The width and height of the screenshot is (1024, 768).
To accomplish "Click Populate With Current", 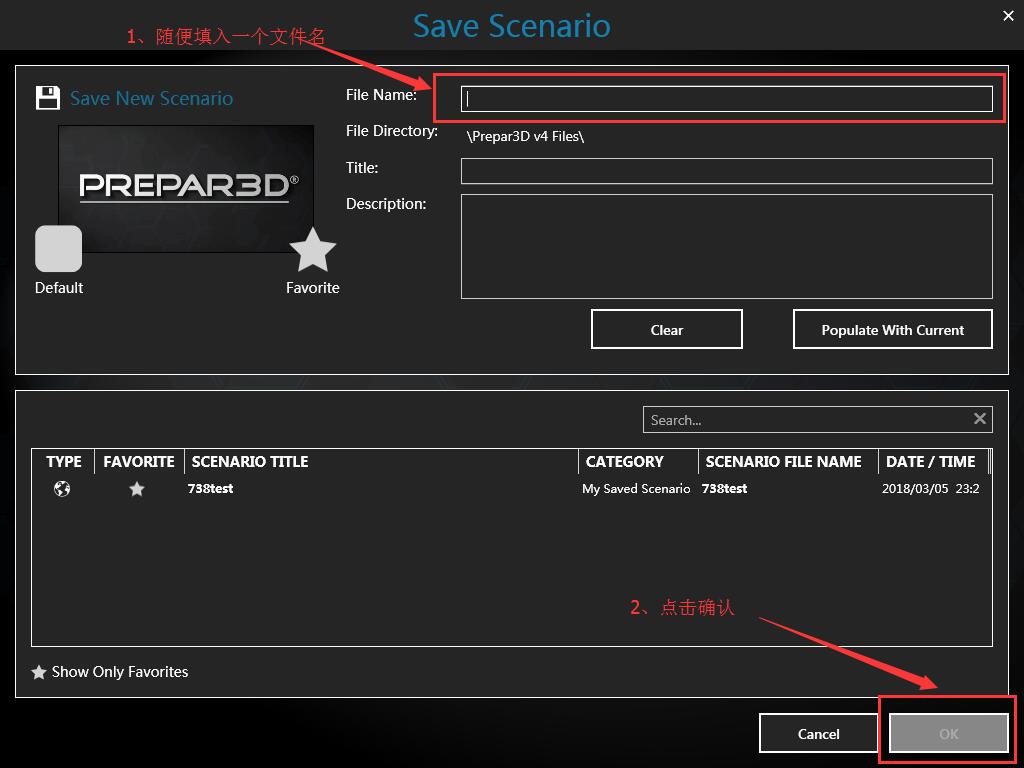I will click(891, 329).
